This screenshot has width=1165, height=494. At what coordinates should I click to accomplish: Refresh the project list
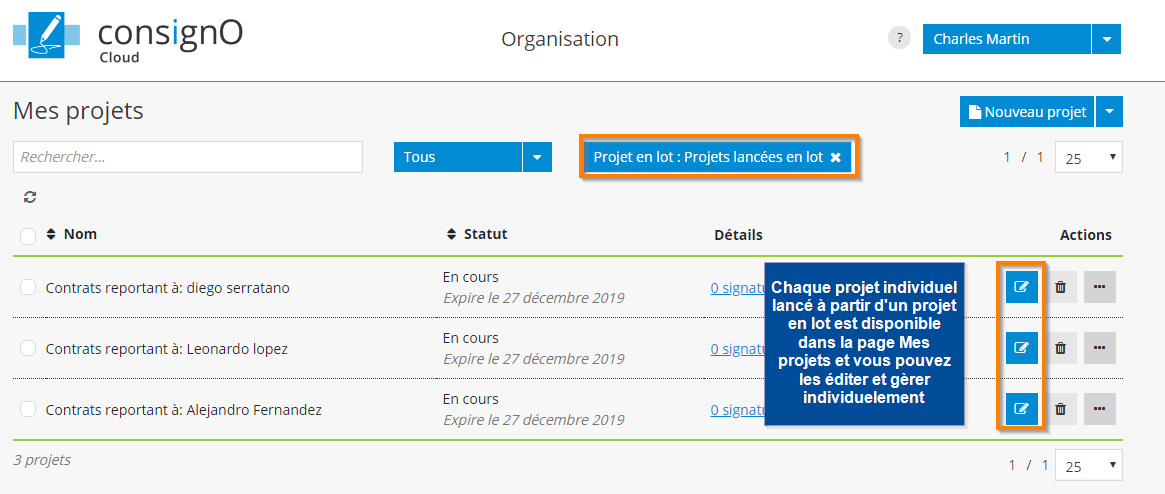point(30,198)
